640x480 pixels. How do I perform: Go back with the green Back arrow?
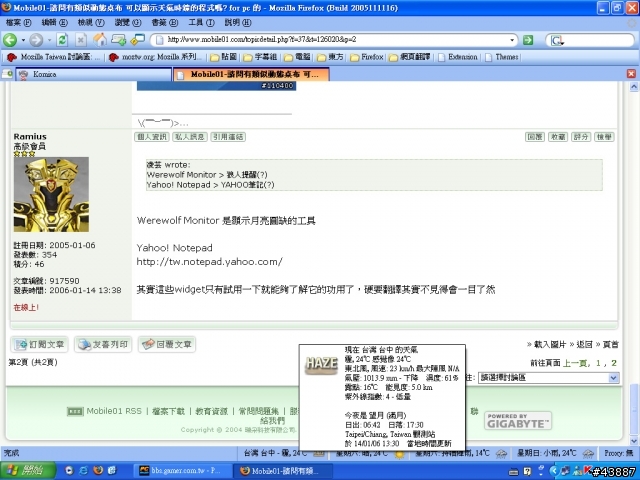coord(10,40)
